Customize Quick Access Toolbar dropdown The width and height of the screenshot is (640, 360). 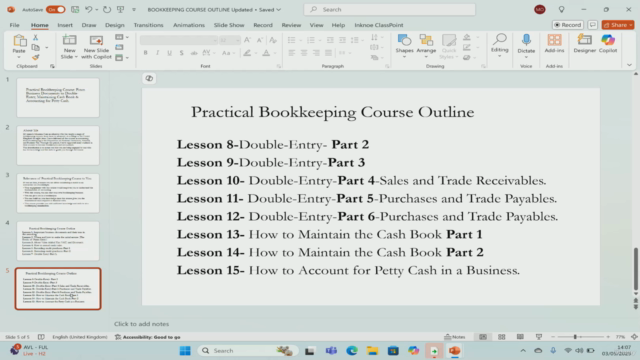134,9
